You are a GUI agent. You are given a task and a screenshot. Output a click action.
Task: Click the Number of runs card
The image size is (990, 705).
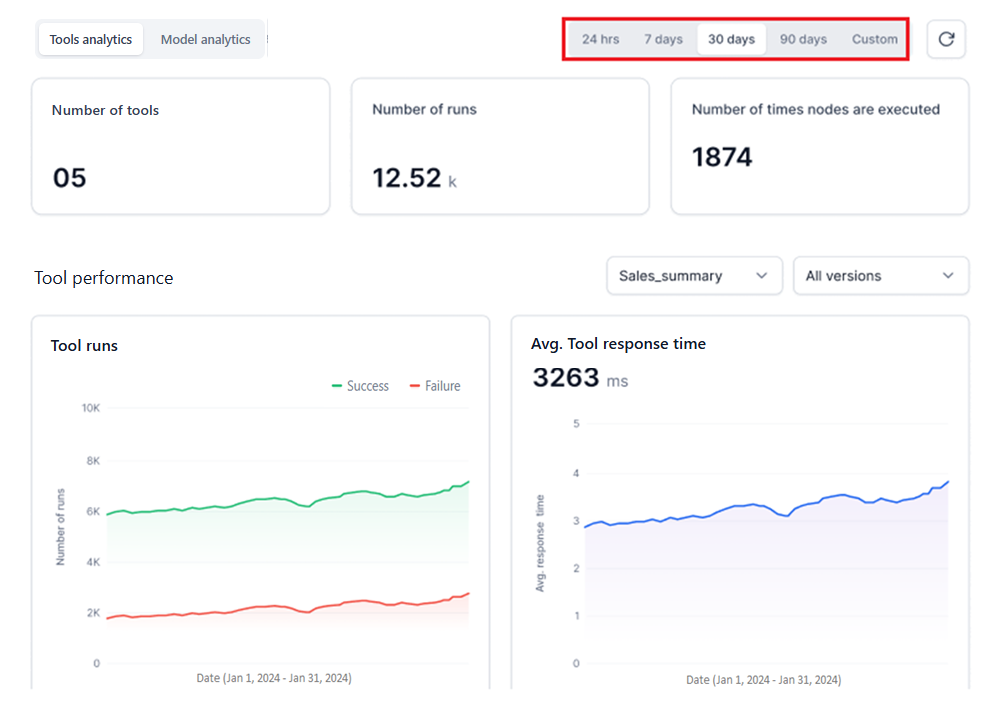500,146
